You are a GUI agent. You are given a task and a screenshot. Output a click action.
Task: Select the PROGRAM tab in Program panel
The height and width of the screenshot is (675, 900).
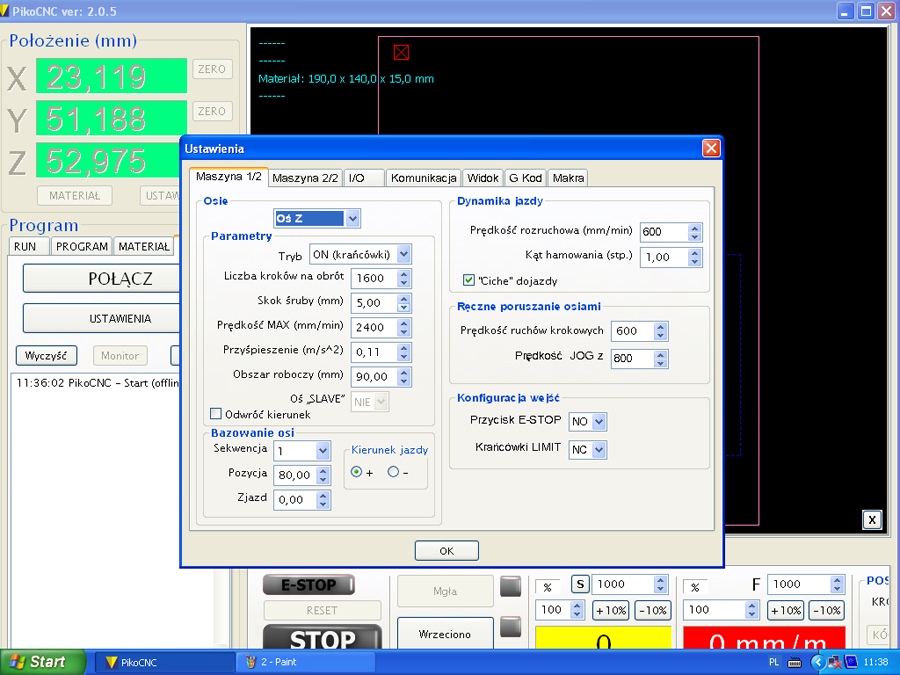pyautogui.click(x=82, y=246)
